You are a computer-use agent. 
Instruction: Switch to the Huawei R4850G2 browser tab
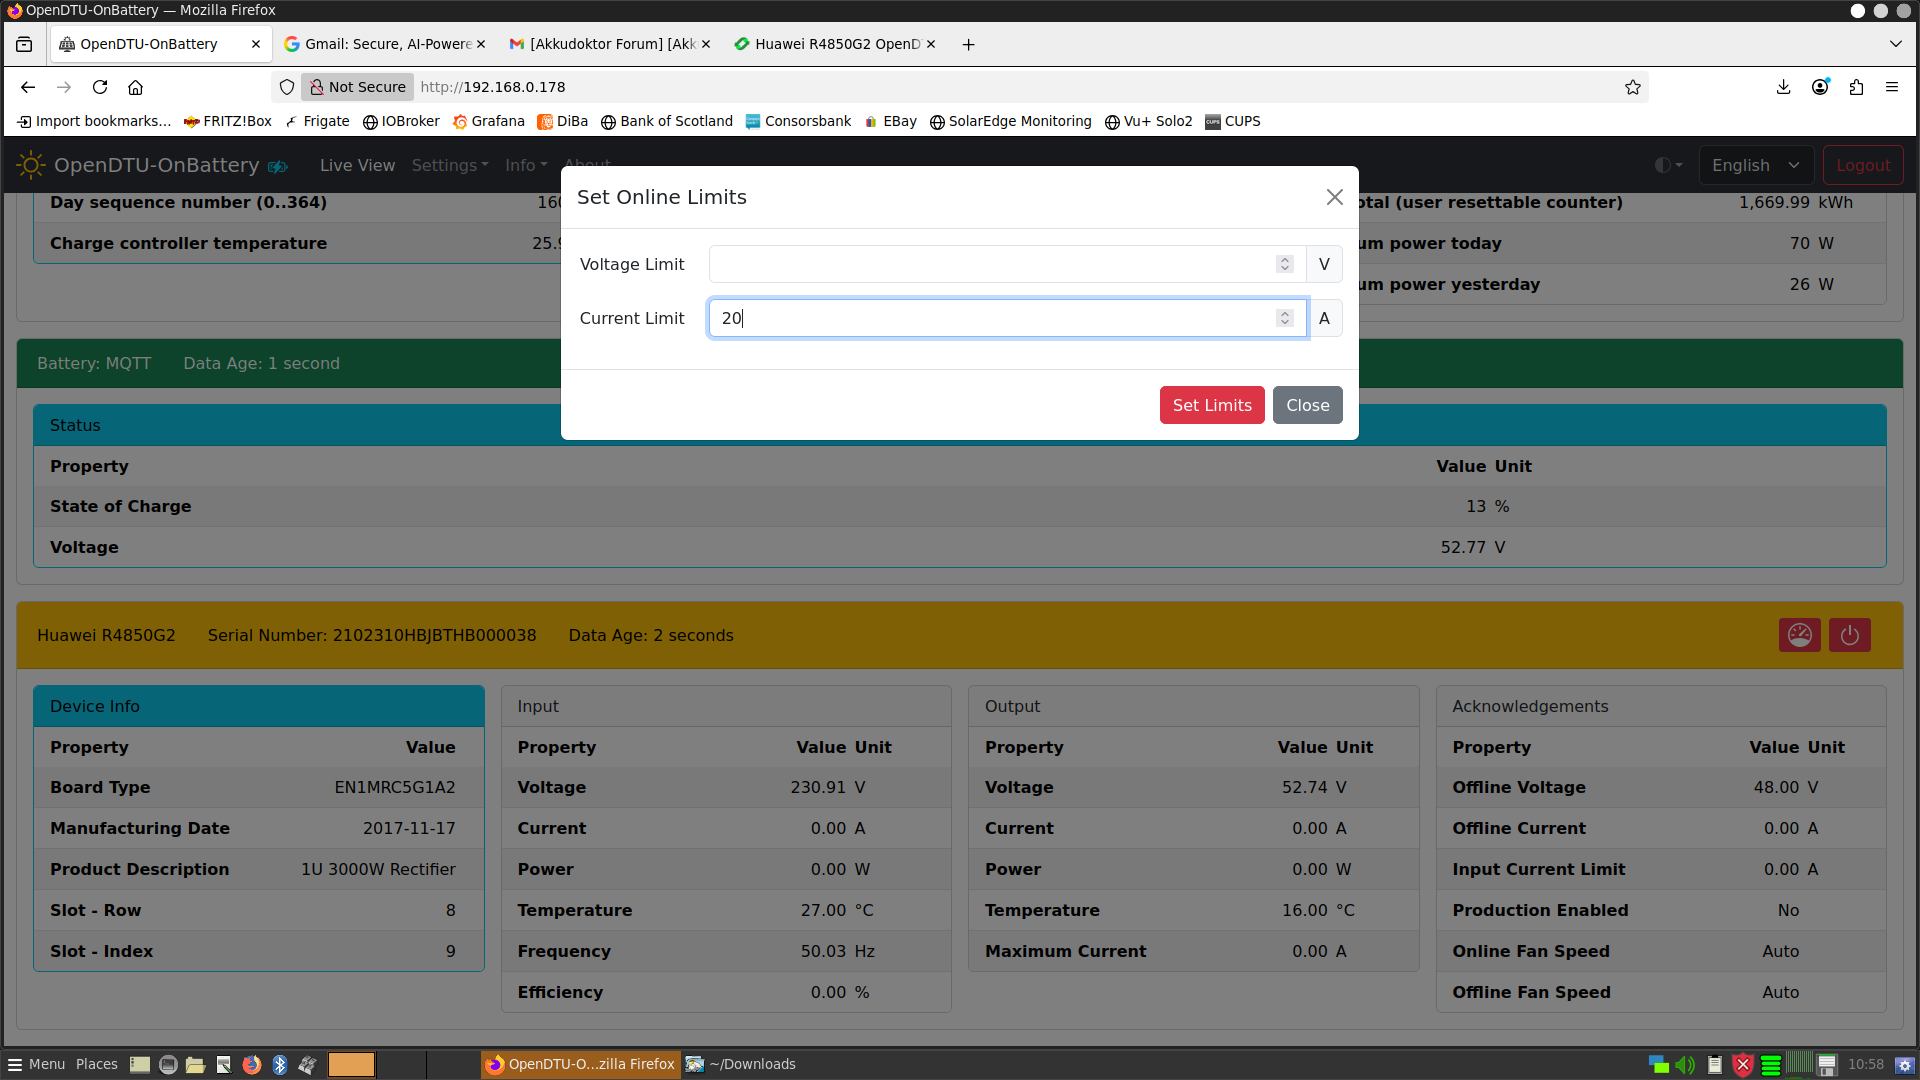pyautogui.click(x=836, y=44)
